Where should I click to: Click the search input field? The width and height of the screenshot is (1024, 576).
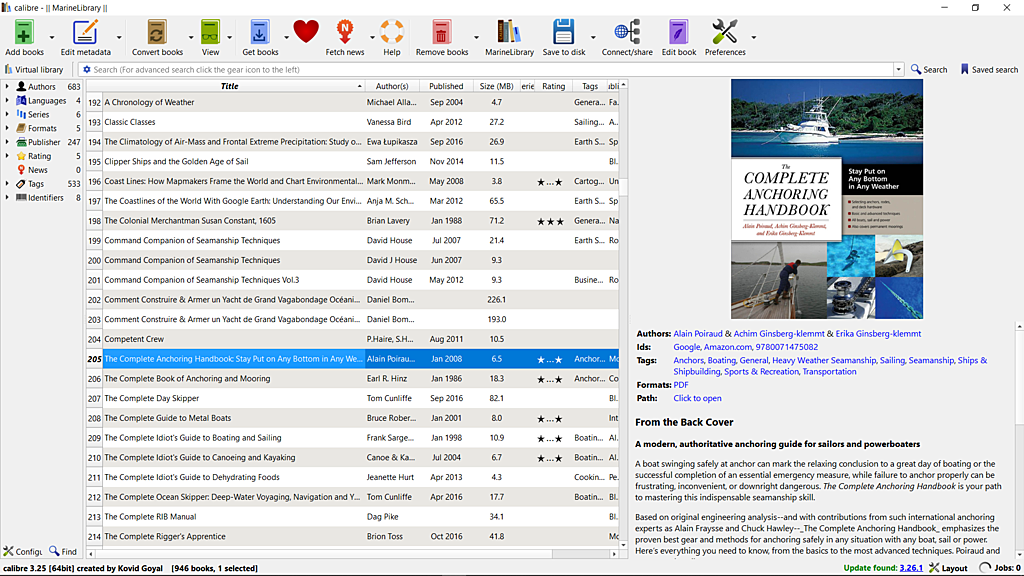click(x=492, y=69)
